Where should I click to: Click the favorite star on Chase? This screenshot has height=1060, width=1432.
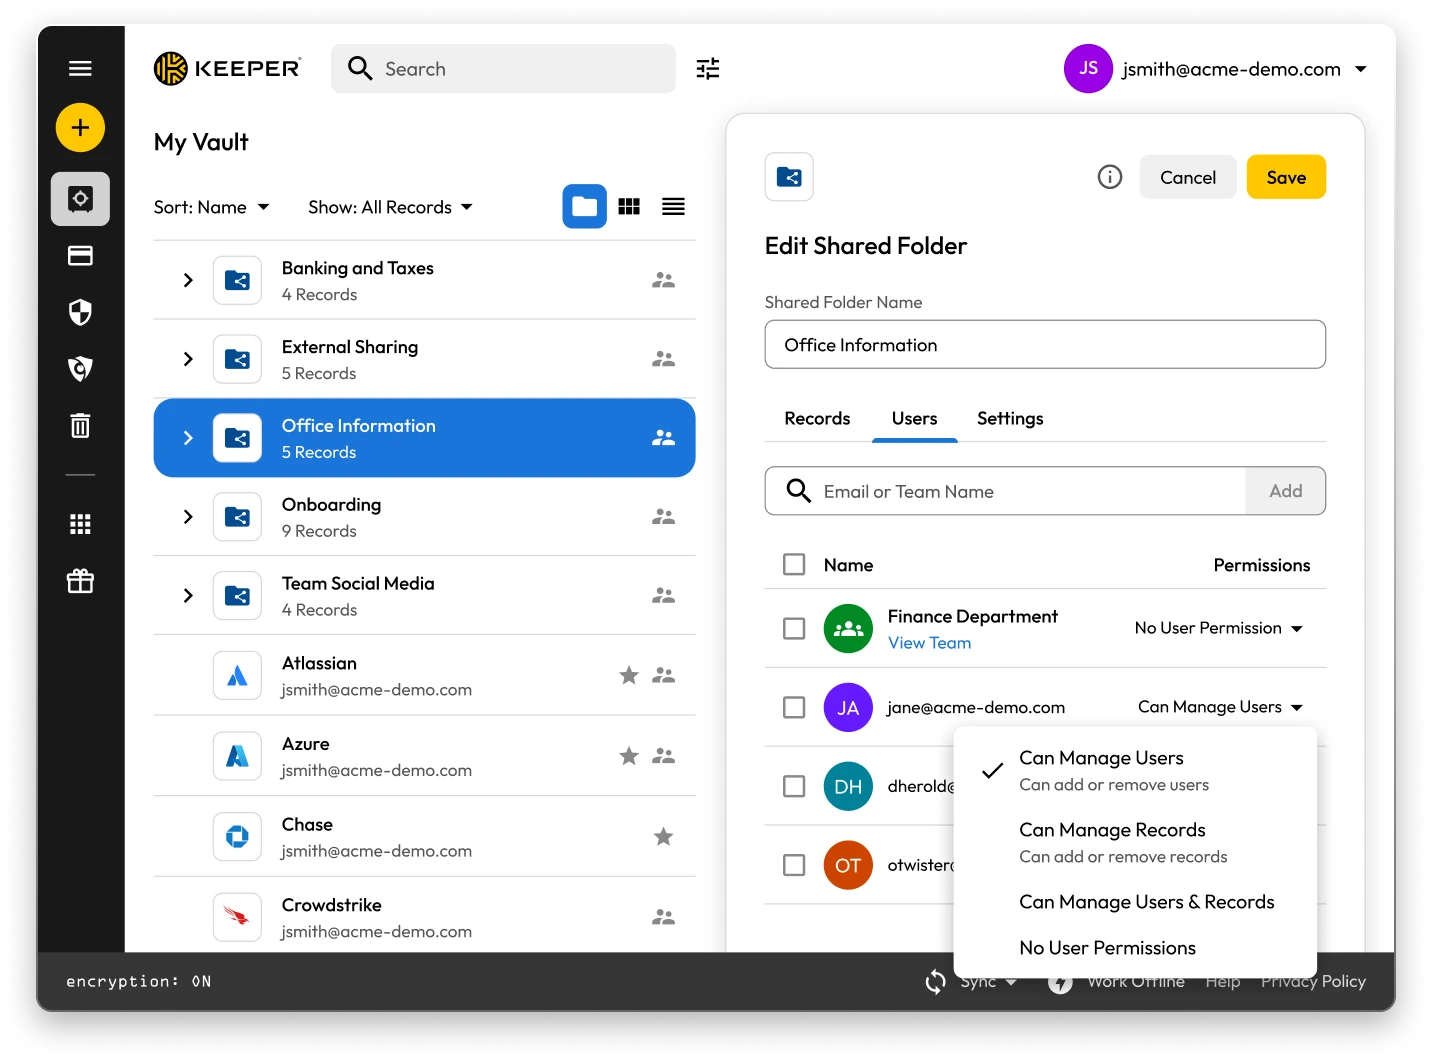coord(663,836)
